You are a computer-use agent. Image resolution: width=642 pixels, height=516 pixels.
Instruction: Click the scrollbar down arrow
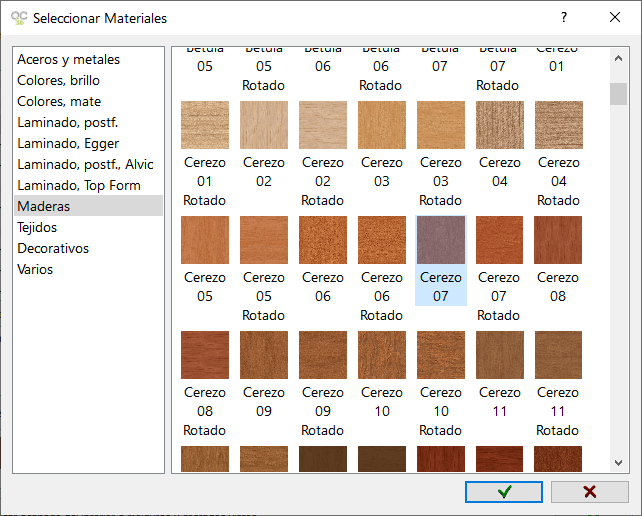(618, 463)
